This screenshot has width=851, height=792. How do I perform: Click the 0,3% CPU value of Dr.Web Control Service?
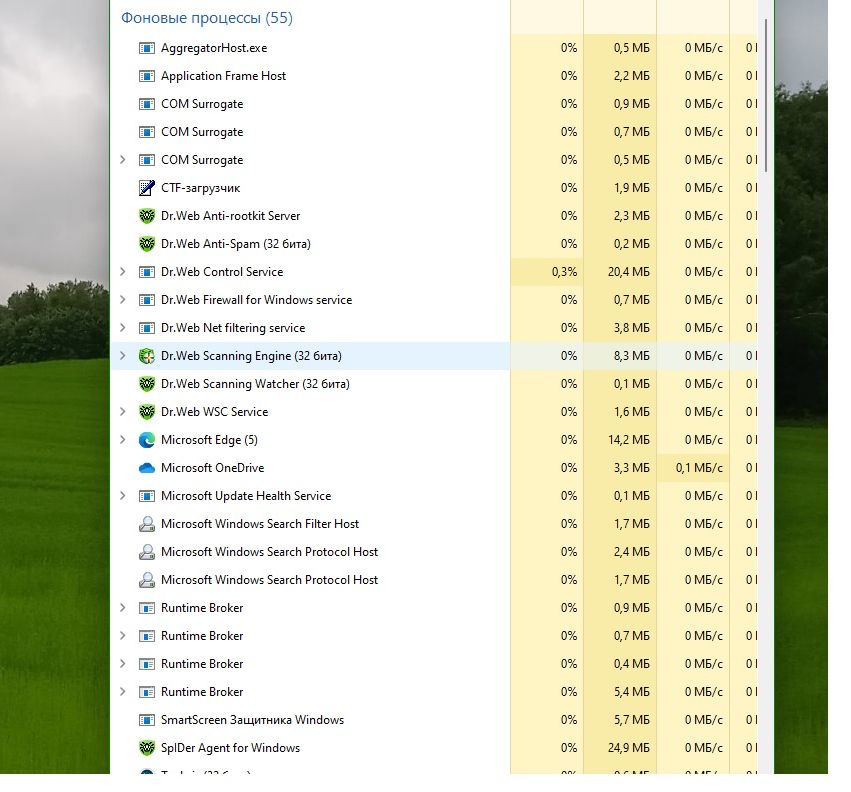tap(564, 272)
